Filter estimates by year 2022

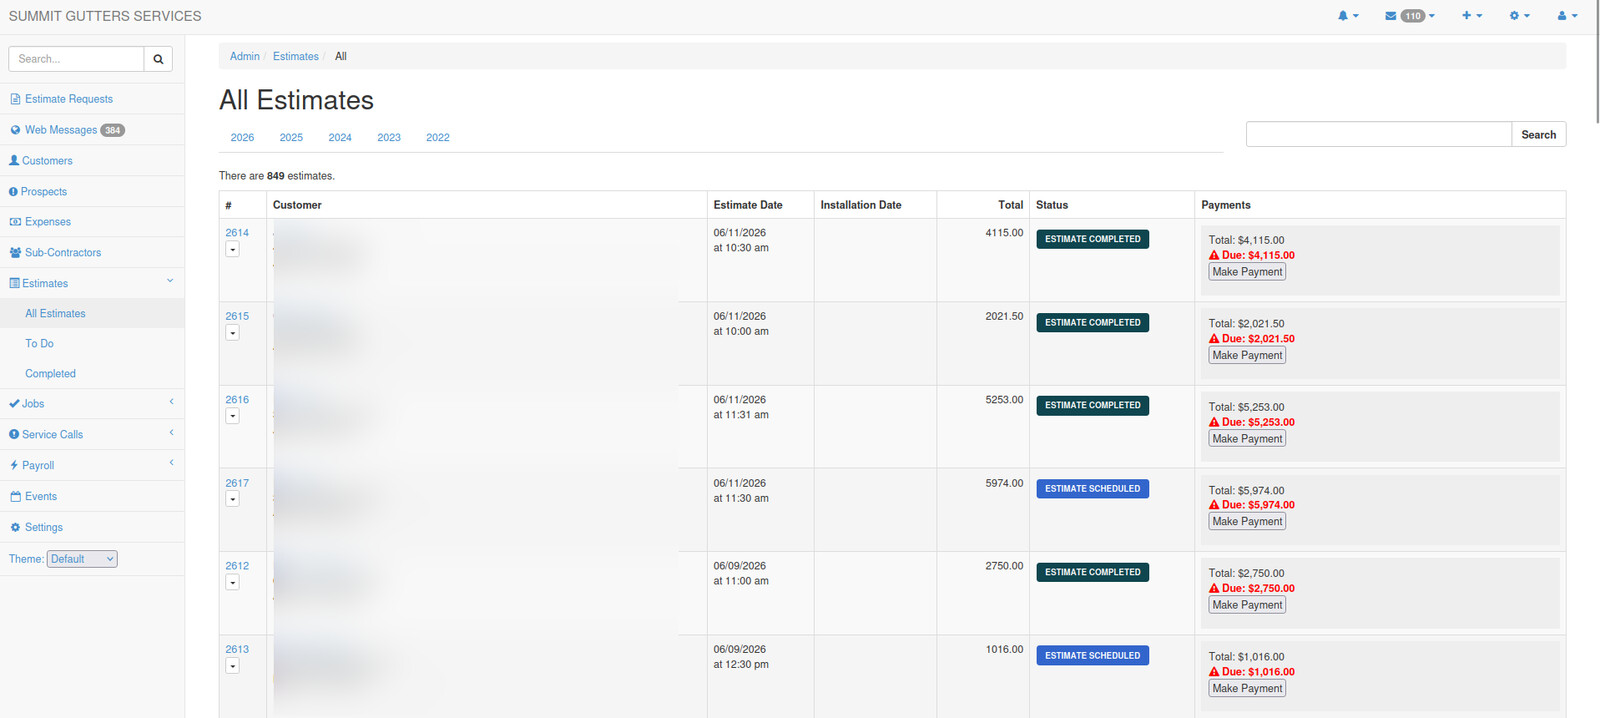[x=438, y=138]
